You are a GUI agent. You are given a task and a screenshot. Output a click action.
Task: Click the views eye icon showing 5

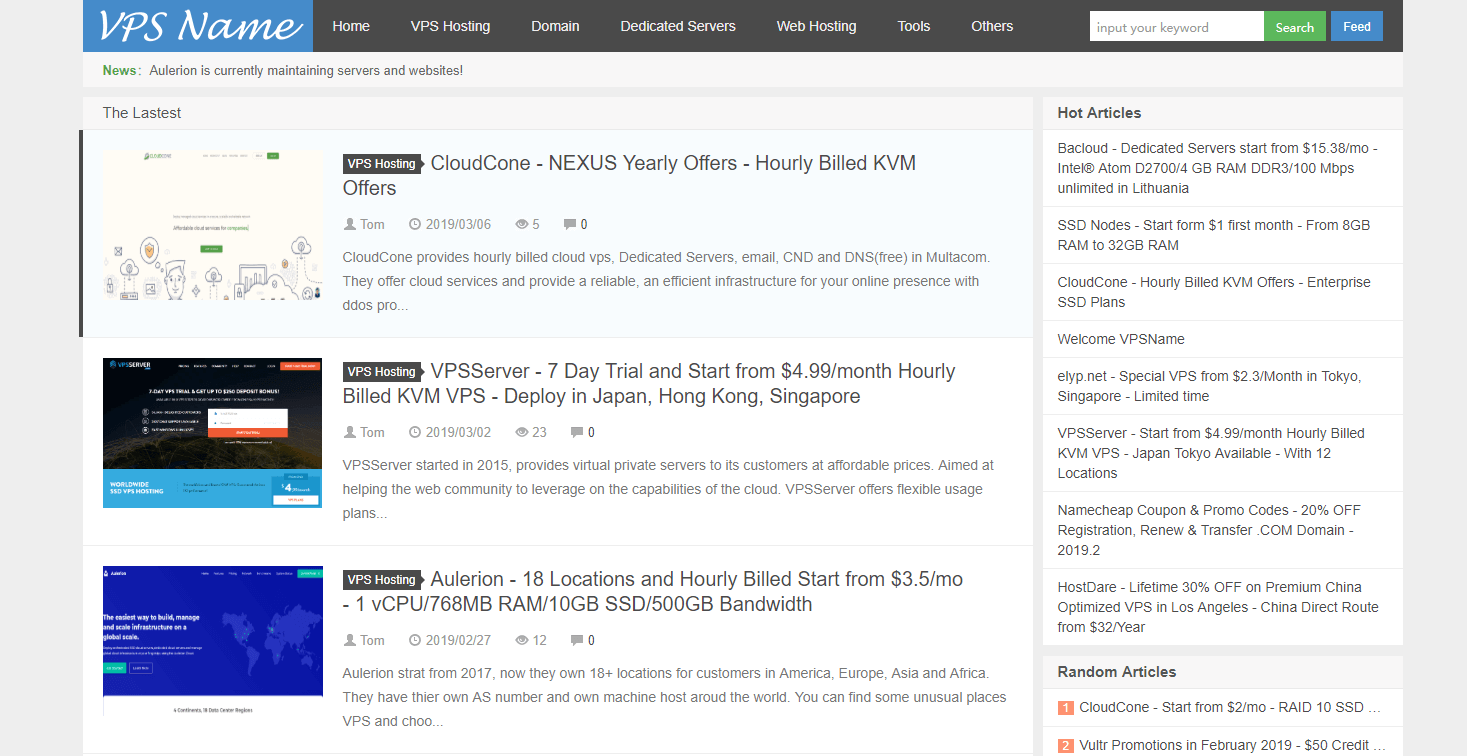(x=521, y=224)
